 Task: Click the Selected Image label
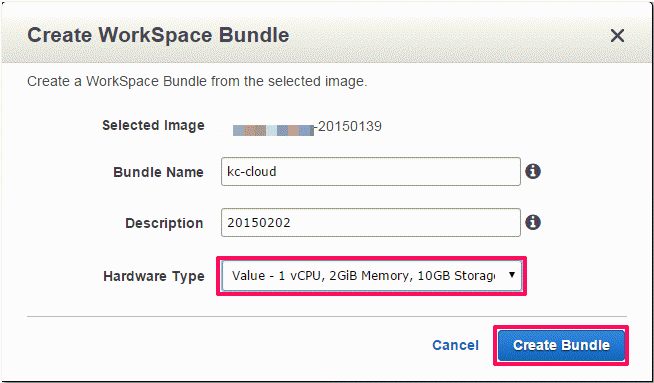click(x=153, y=125)
